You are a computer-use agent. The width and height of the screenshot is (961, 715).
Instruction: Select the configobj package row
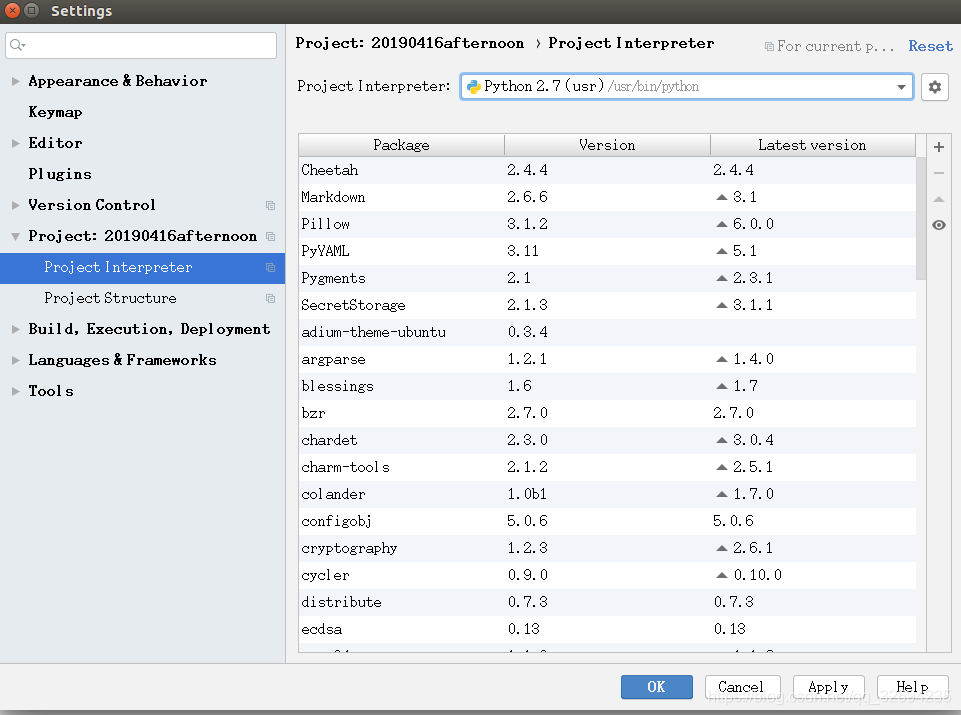(607, 521)
